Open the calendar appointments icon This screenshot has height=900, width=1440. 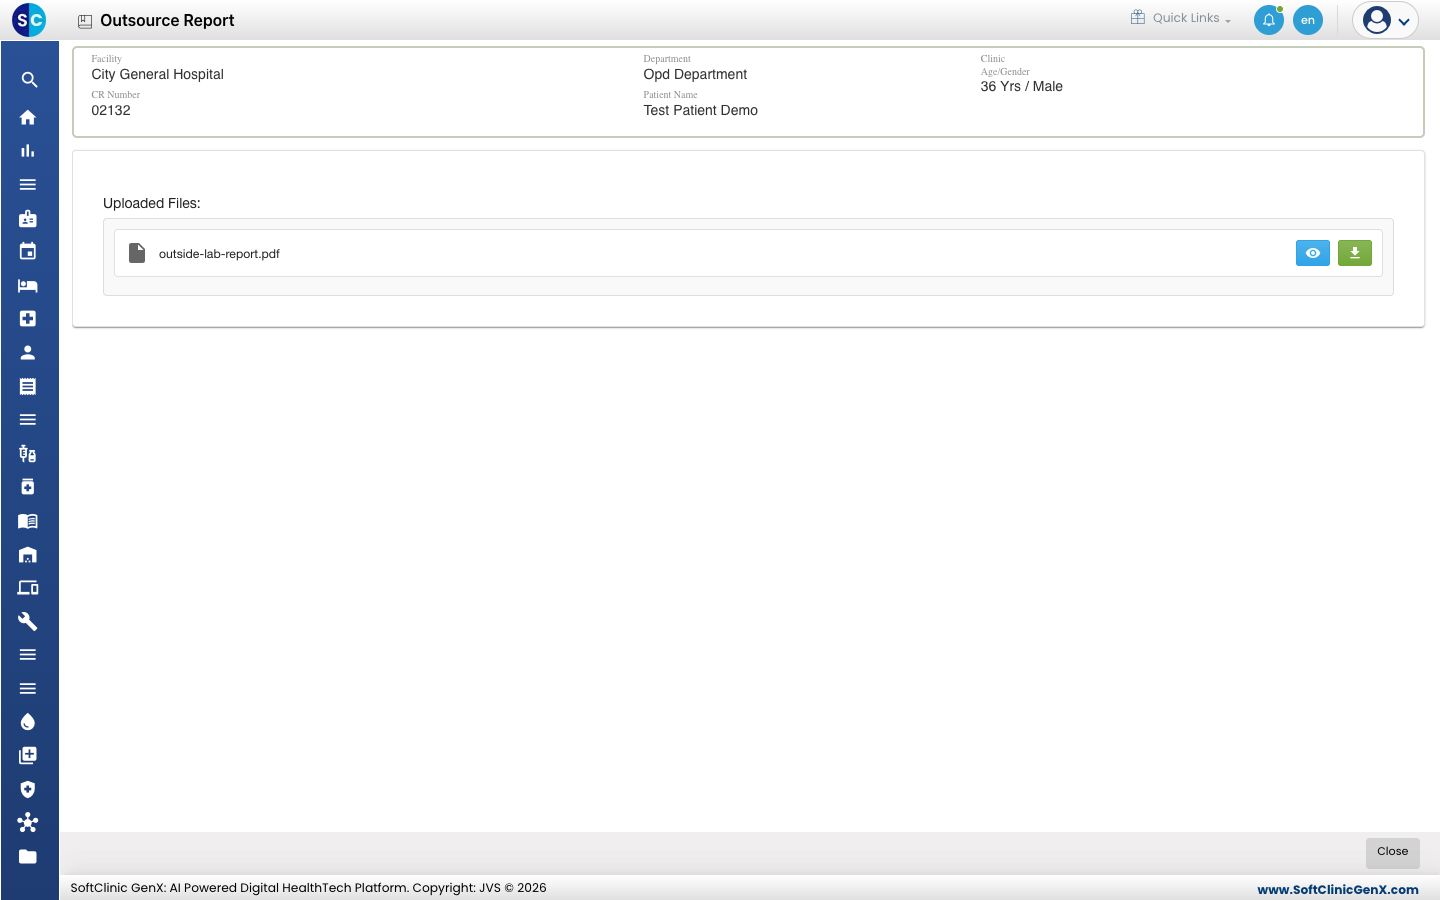coord(28,252)
